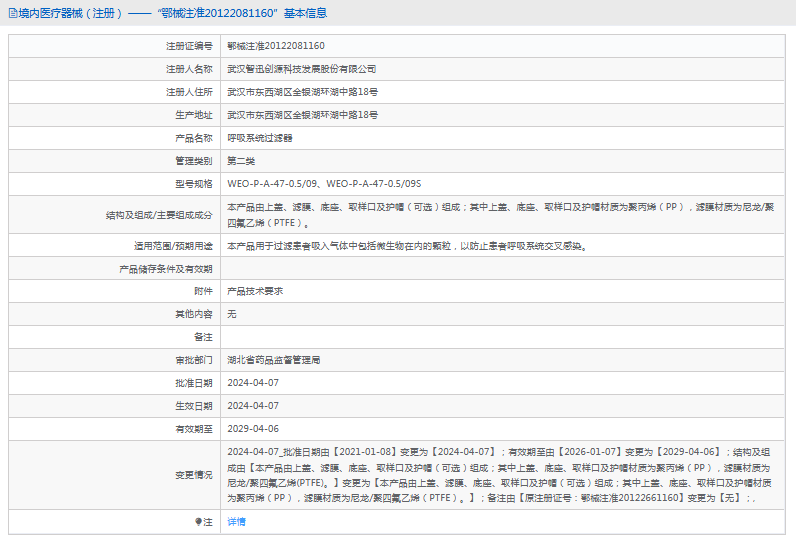Click 有效期至 value 2029-04-06
This screenshot has width=796, height=543.
pos(253,429)
